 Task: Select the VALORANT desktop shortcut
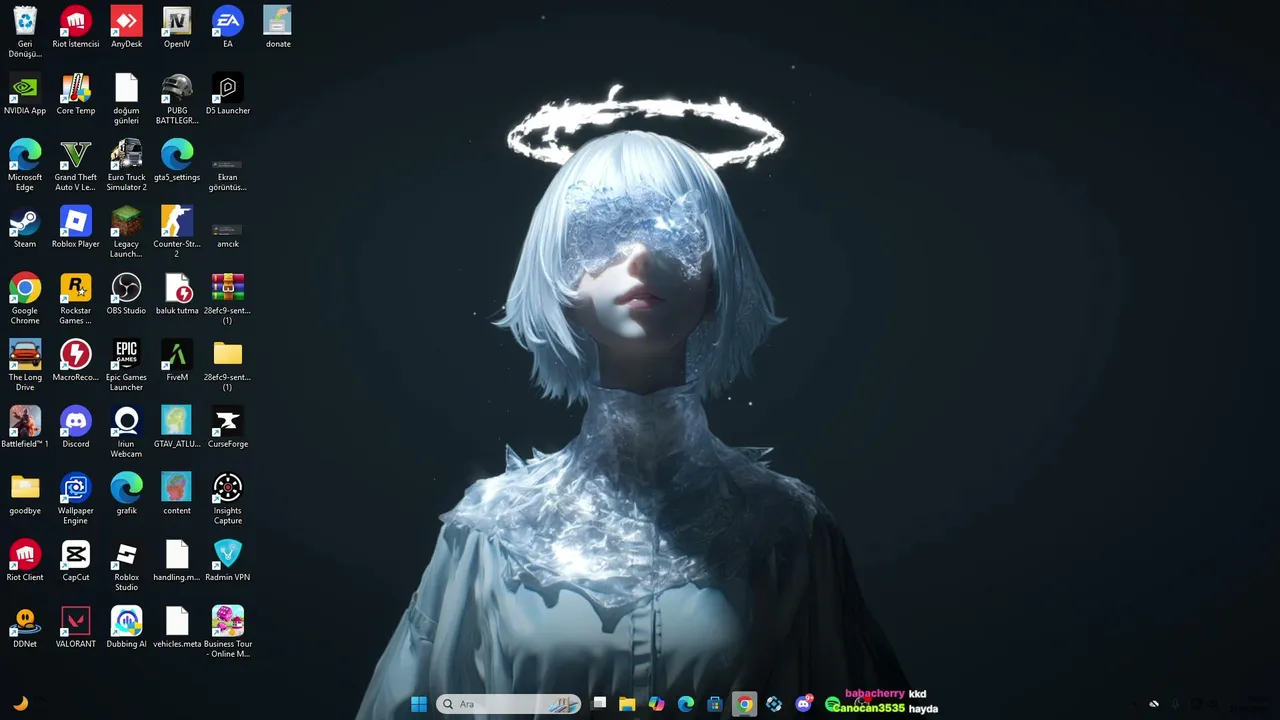(x=76, y=621)
